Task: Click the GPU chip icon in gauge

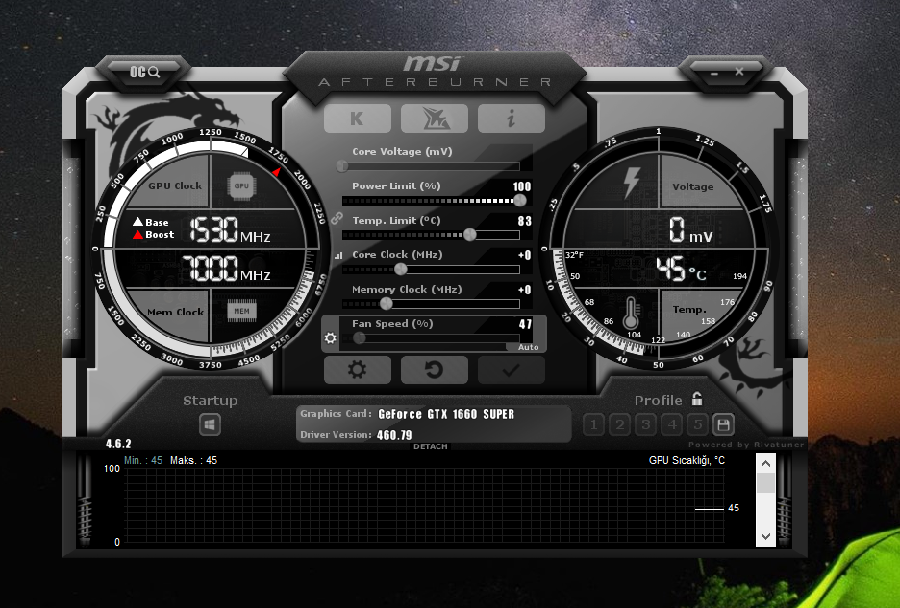Action: [x=242, y=186]
